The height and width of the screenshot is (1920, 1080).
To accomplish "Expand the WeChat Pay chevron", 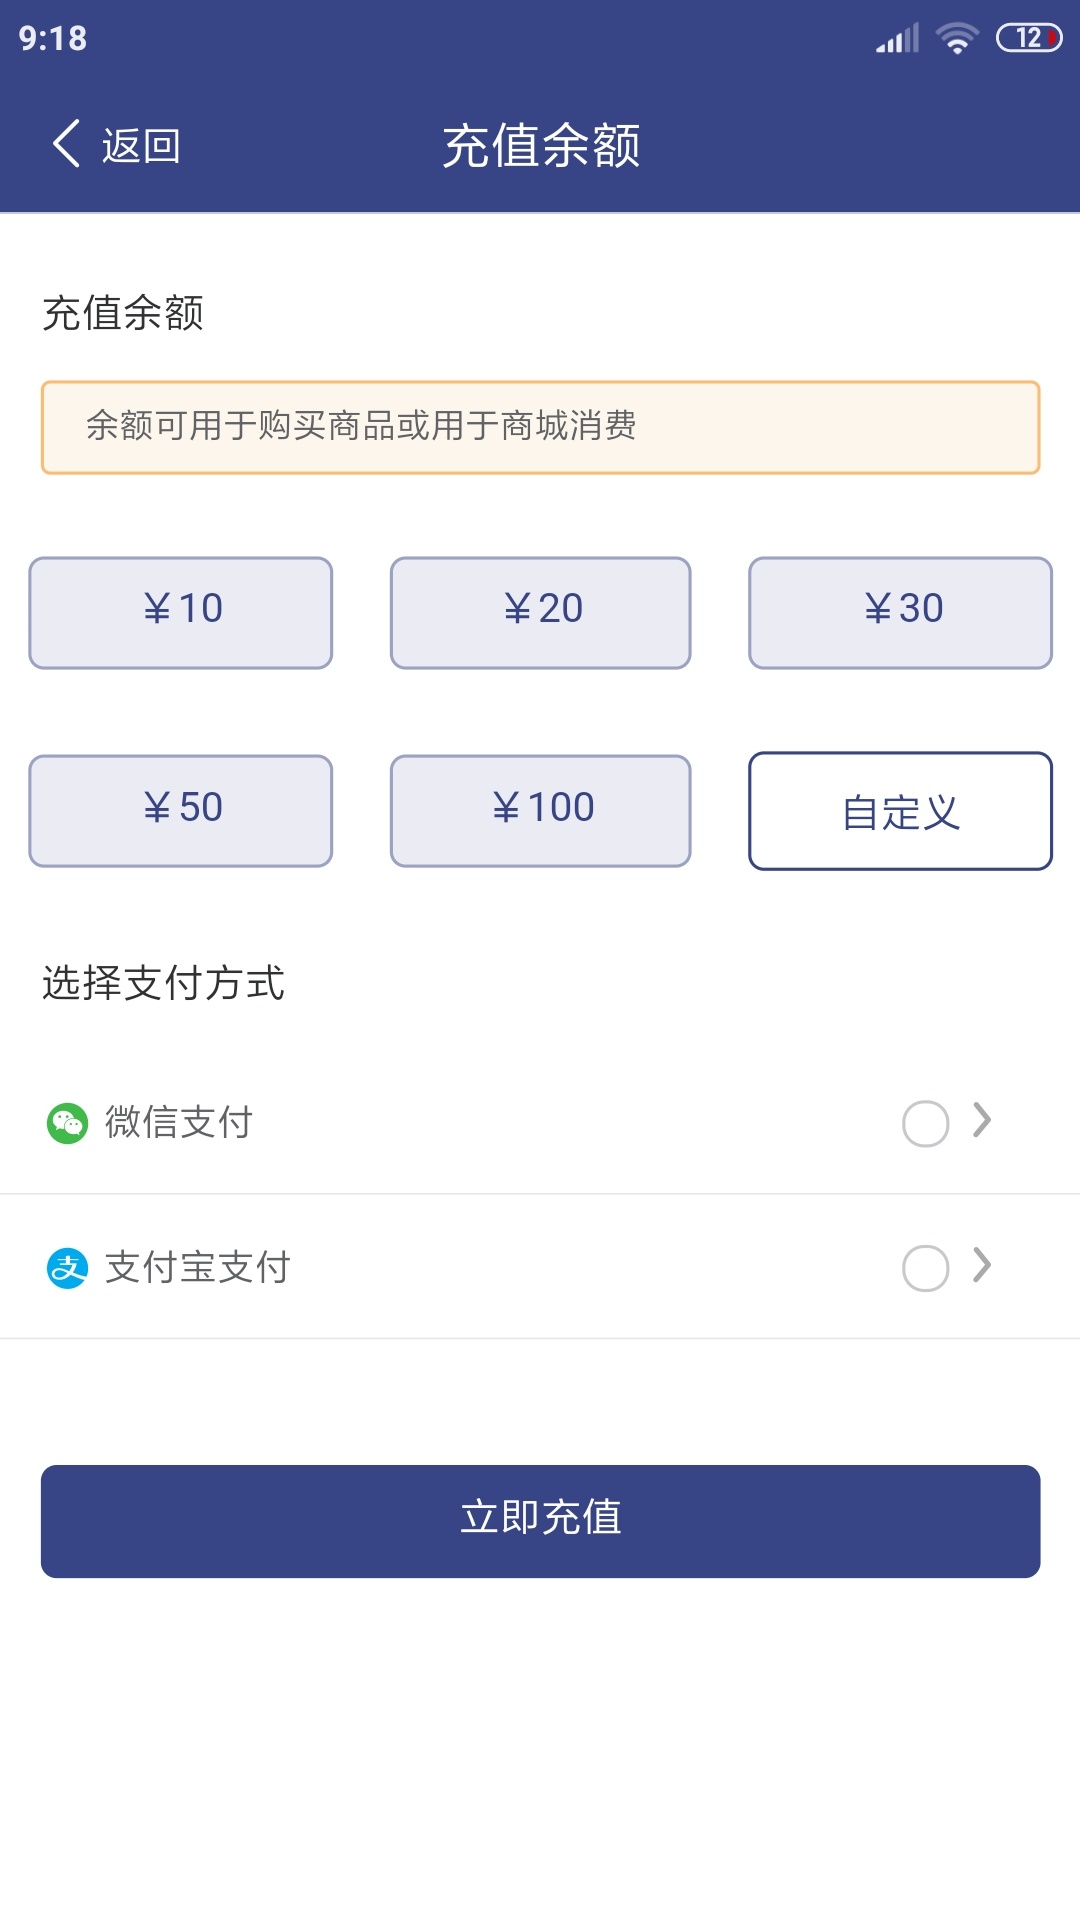I will pyautogui.click(x=982, y=1121).
